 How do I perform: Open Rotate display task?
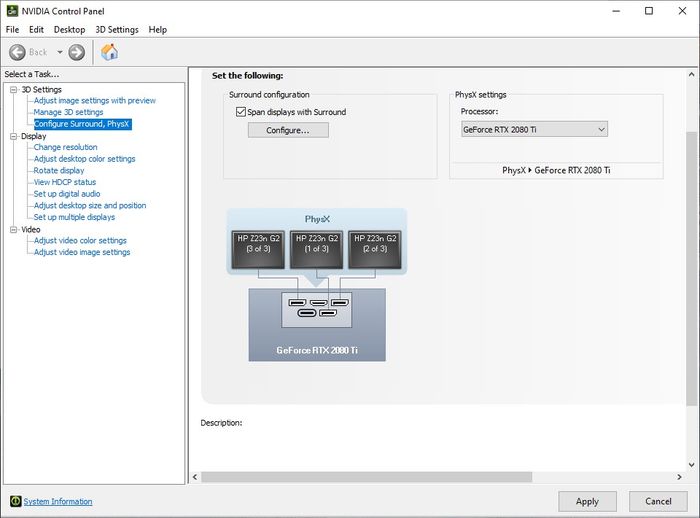click(59, 170)
